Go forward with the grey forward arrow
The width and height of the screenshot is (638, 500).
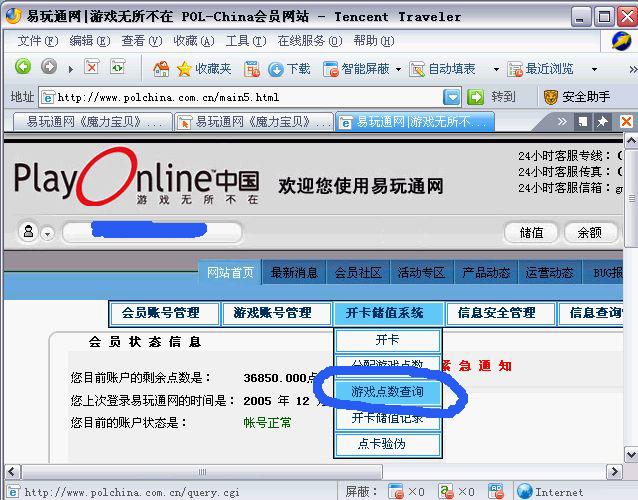(x=49, y=66)
